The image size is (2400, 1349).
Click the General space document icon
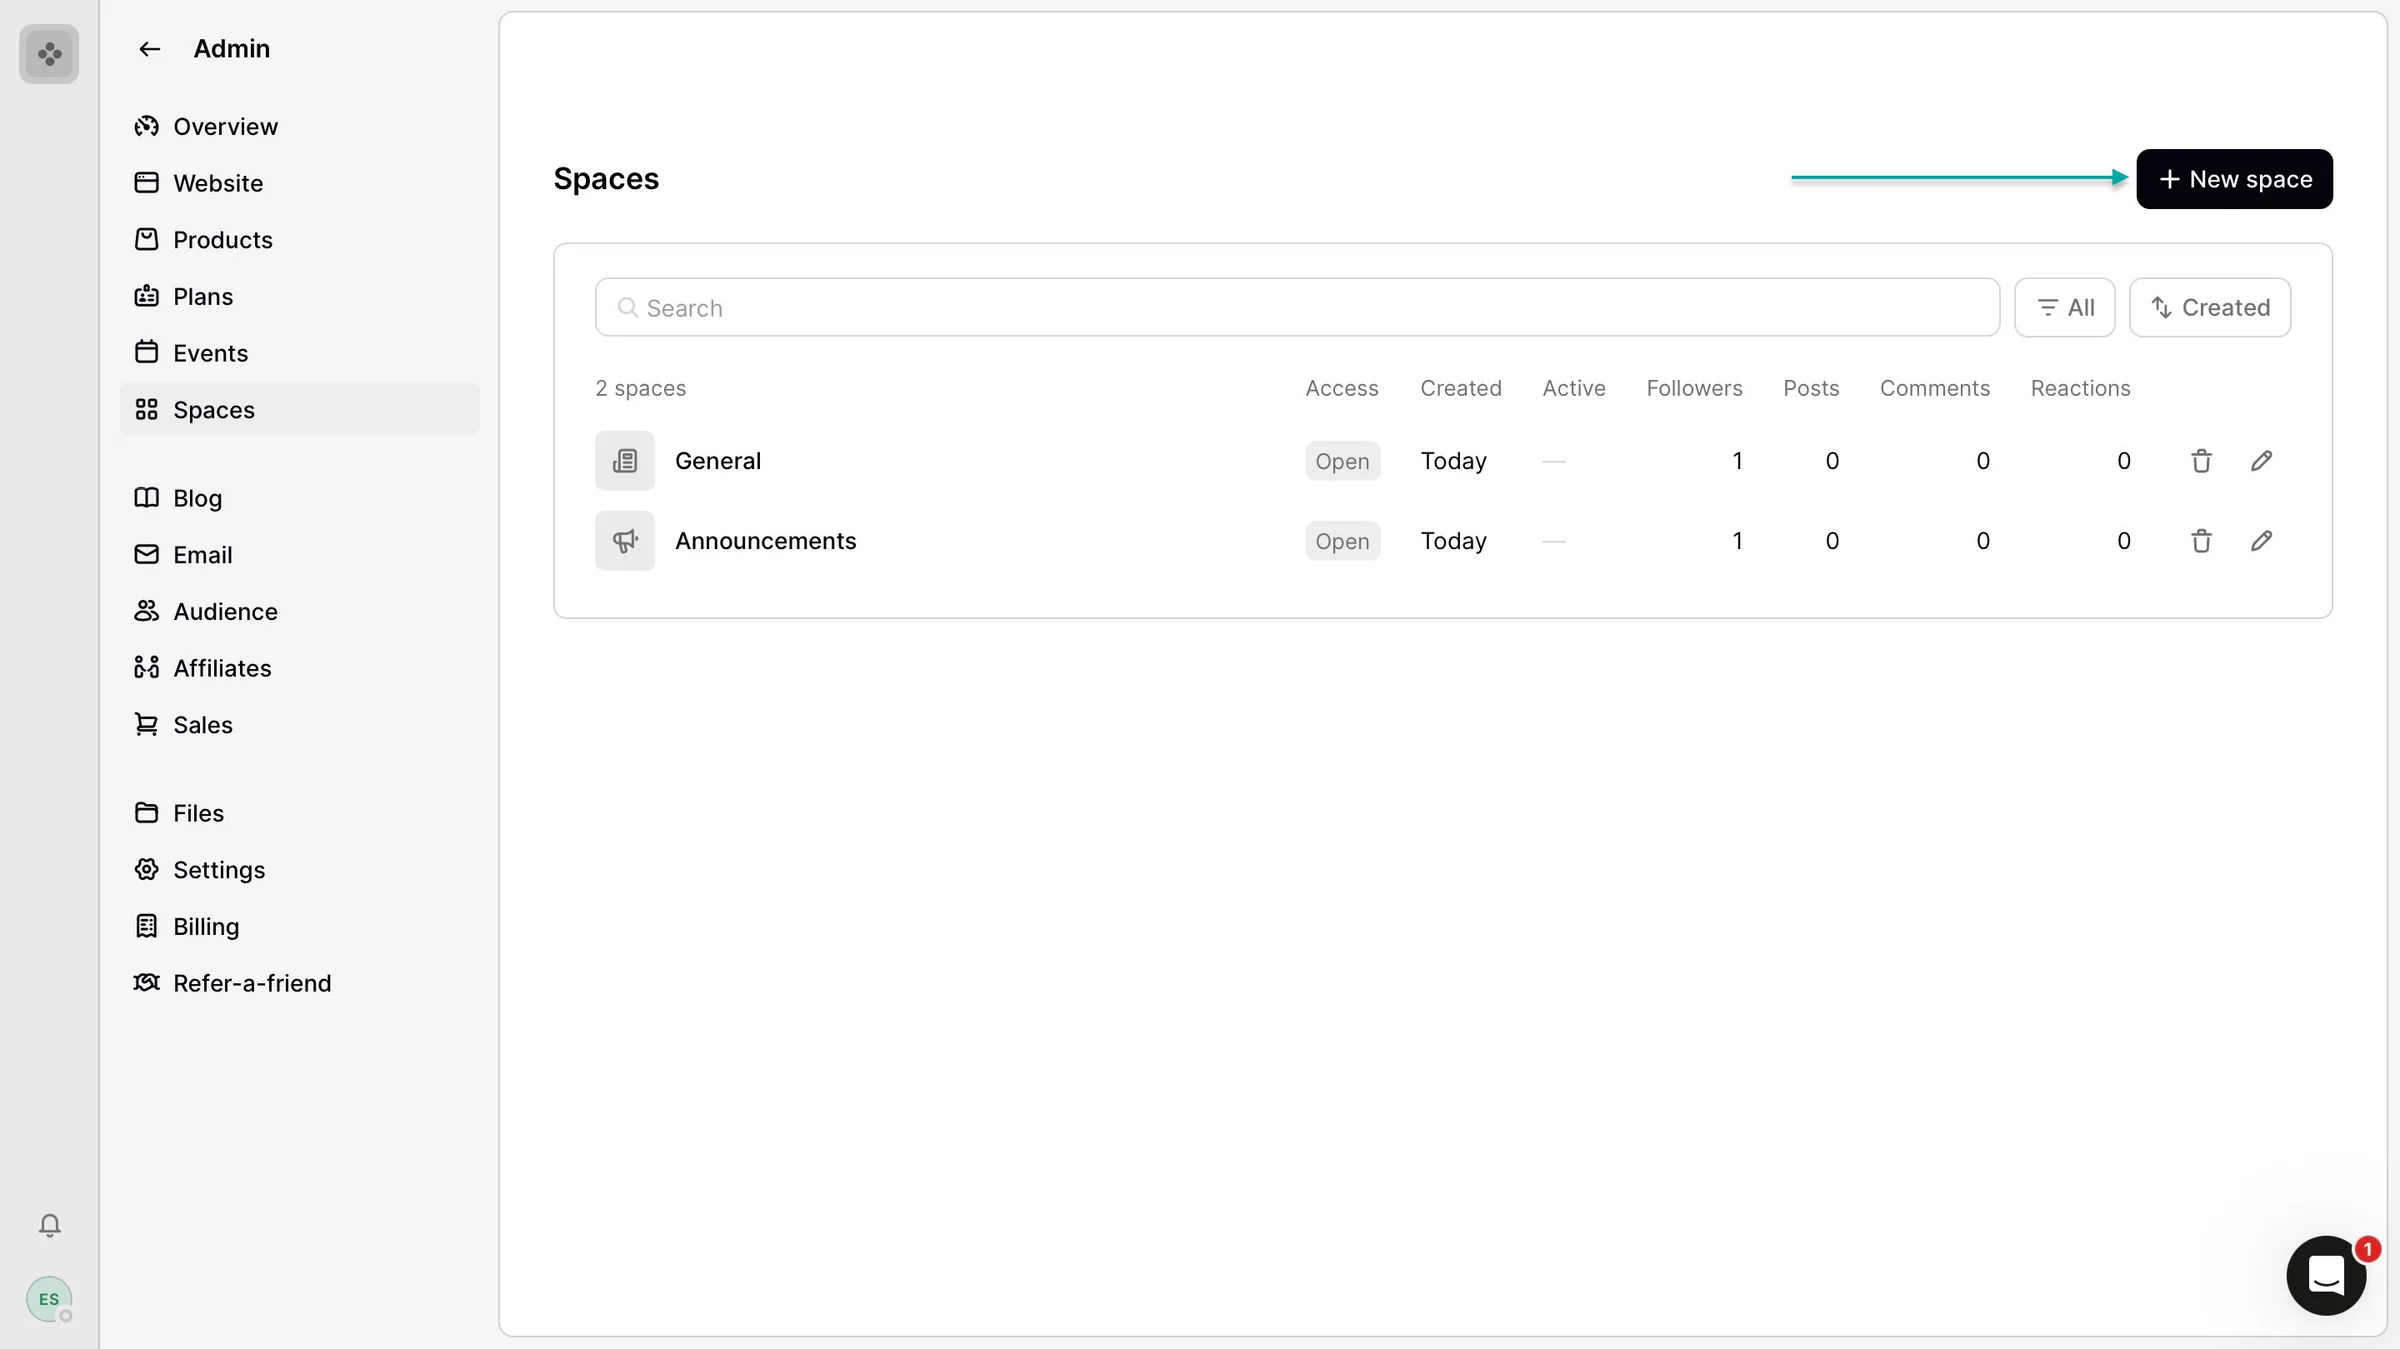tap(625, 461)
